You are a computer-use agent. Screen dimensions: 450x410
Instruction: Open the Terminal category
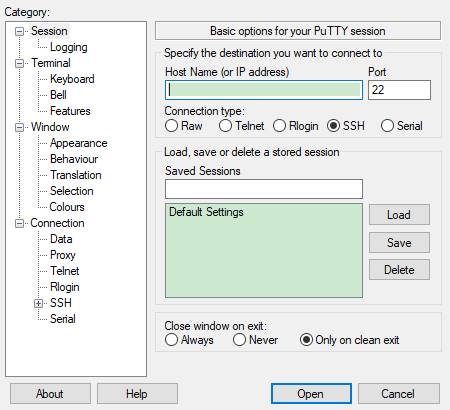point(51,63)
